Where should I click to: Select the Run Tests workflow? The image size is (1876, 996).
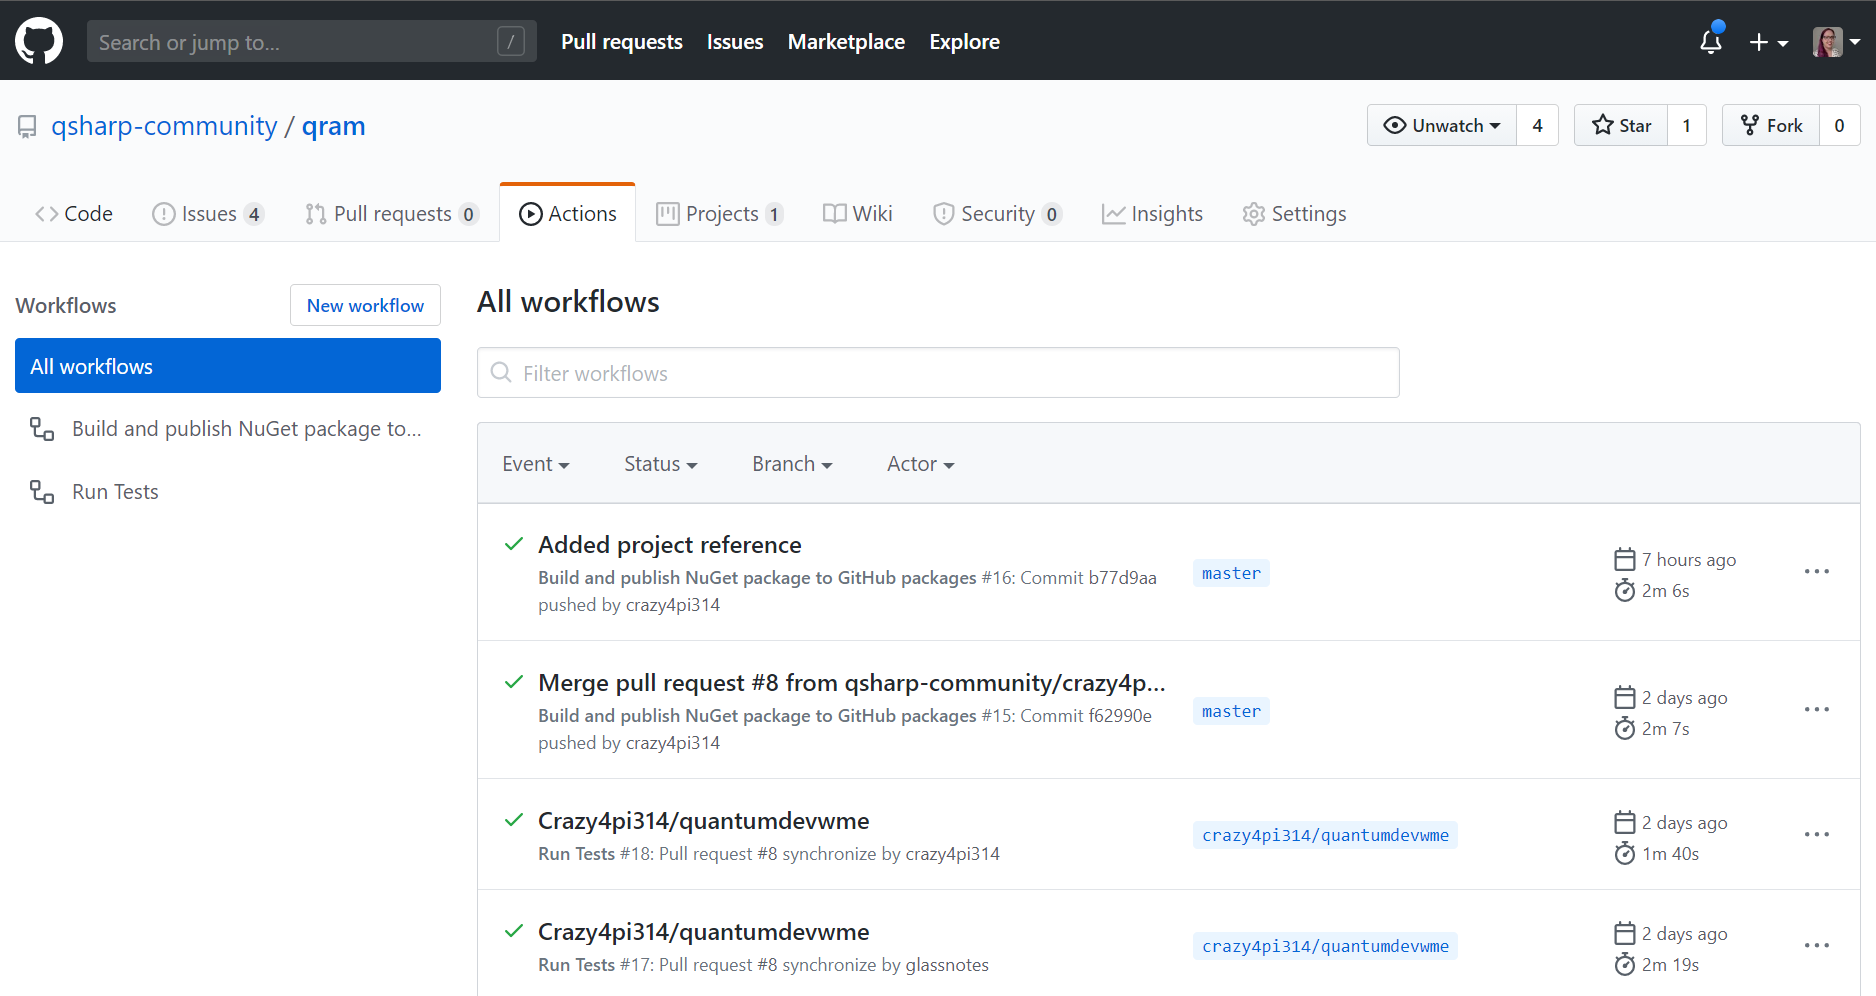(x=228, y=491)
